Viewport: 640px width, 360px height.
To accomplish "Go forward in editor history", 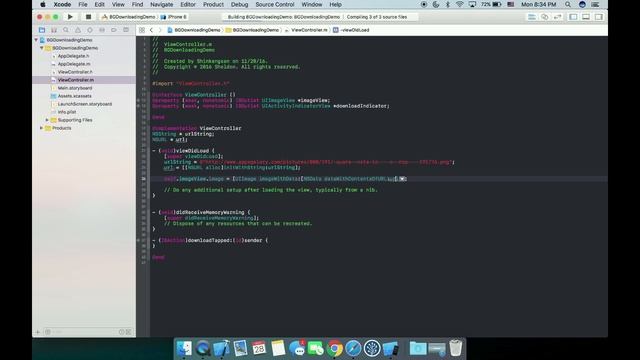I will point(160,30).
